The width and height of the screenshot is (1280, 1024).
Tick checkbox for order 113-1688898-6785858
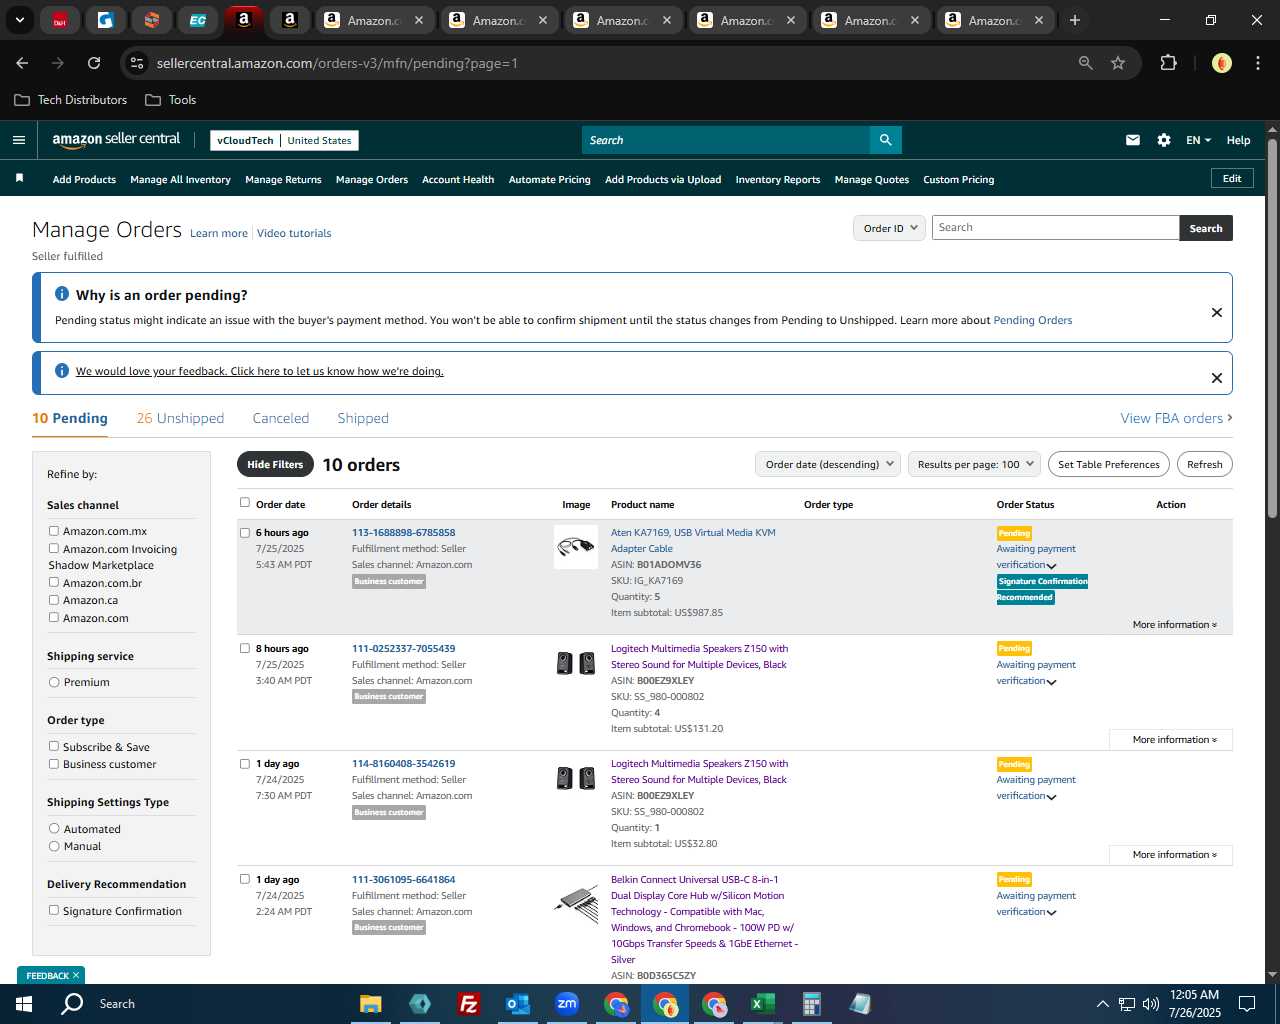pos(245,533)
